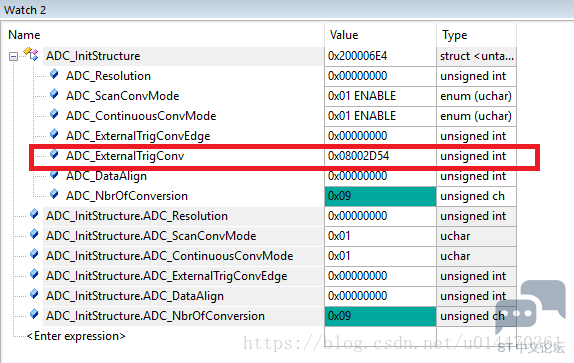Click the Watch 2 panel title
The width and height of the screenshot is (574, 363).
pyautogui.click(x=25, y=10)
